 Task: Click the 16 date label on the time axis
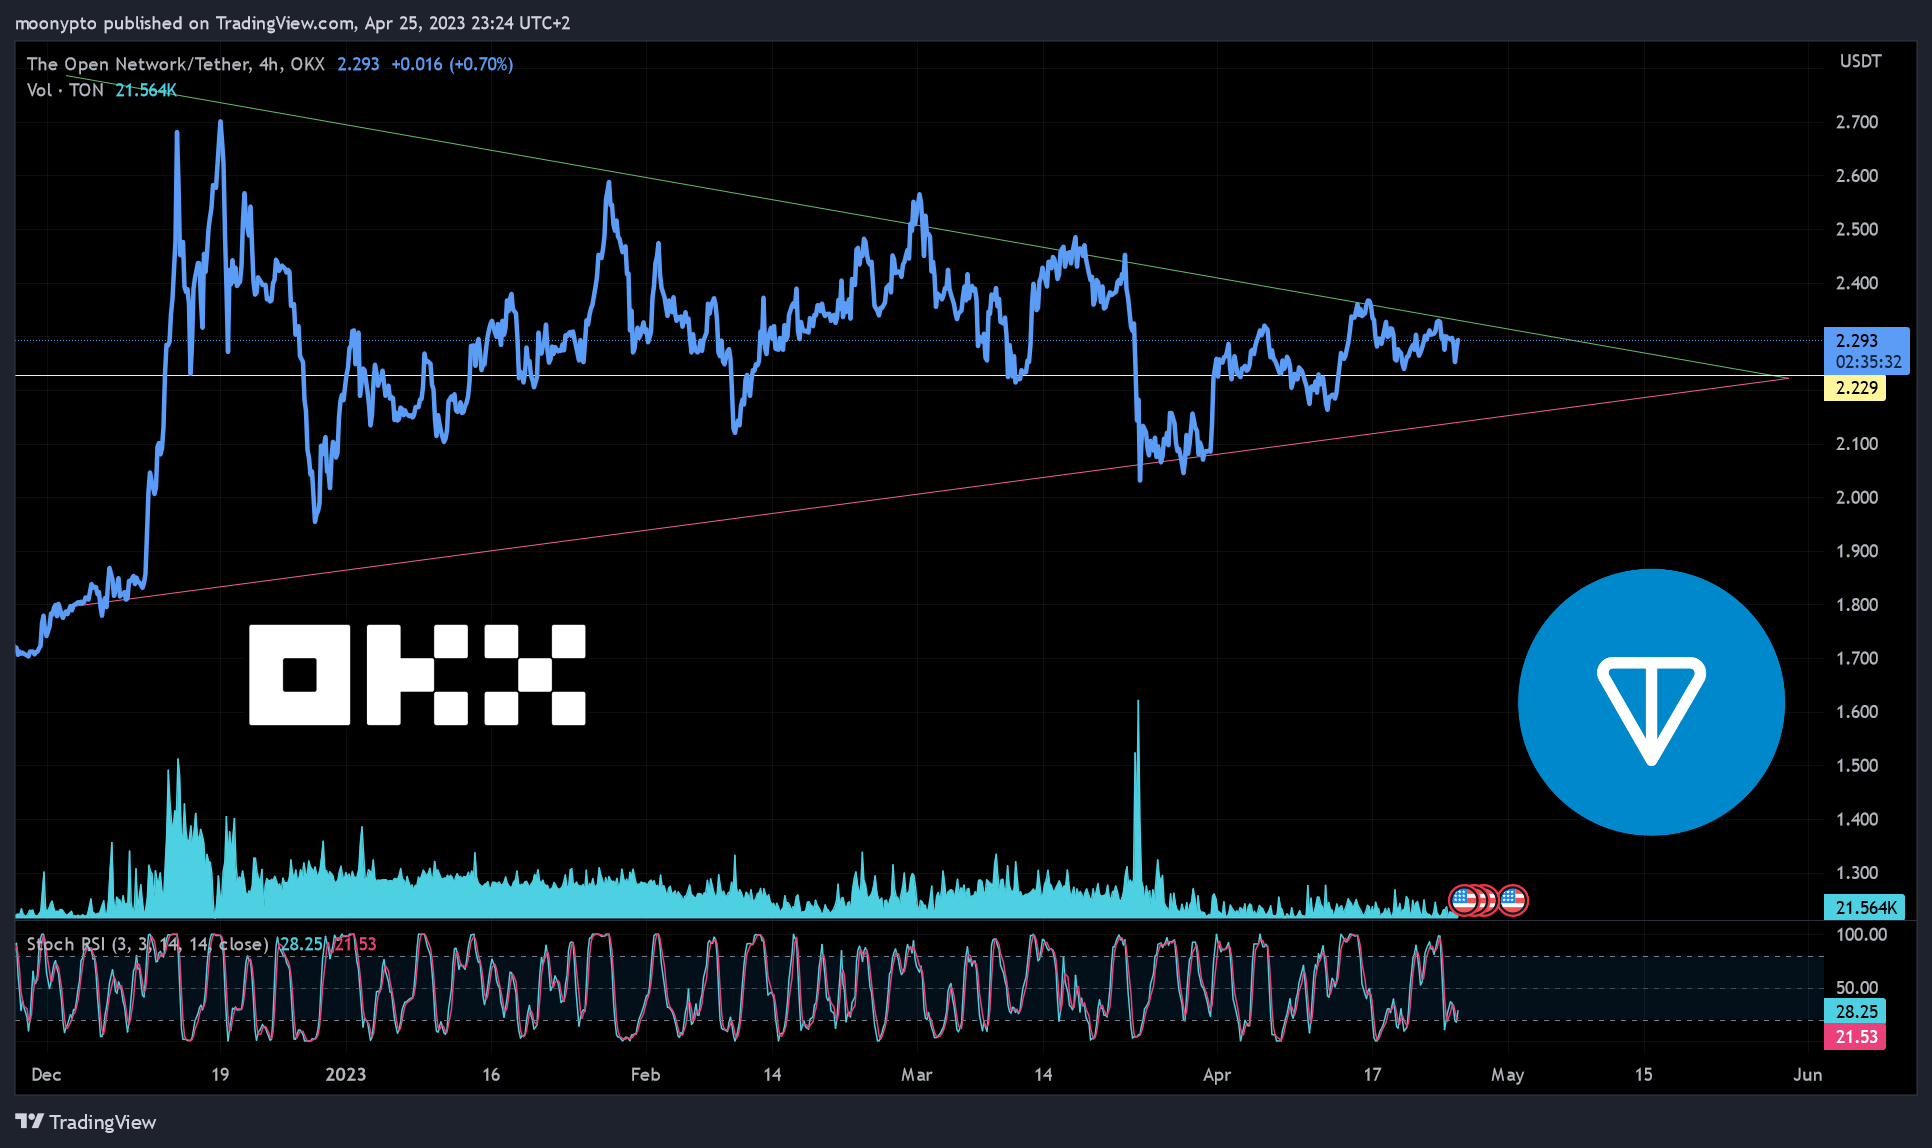pos(491,1075)
